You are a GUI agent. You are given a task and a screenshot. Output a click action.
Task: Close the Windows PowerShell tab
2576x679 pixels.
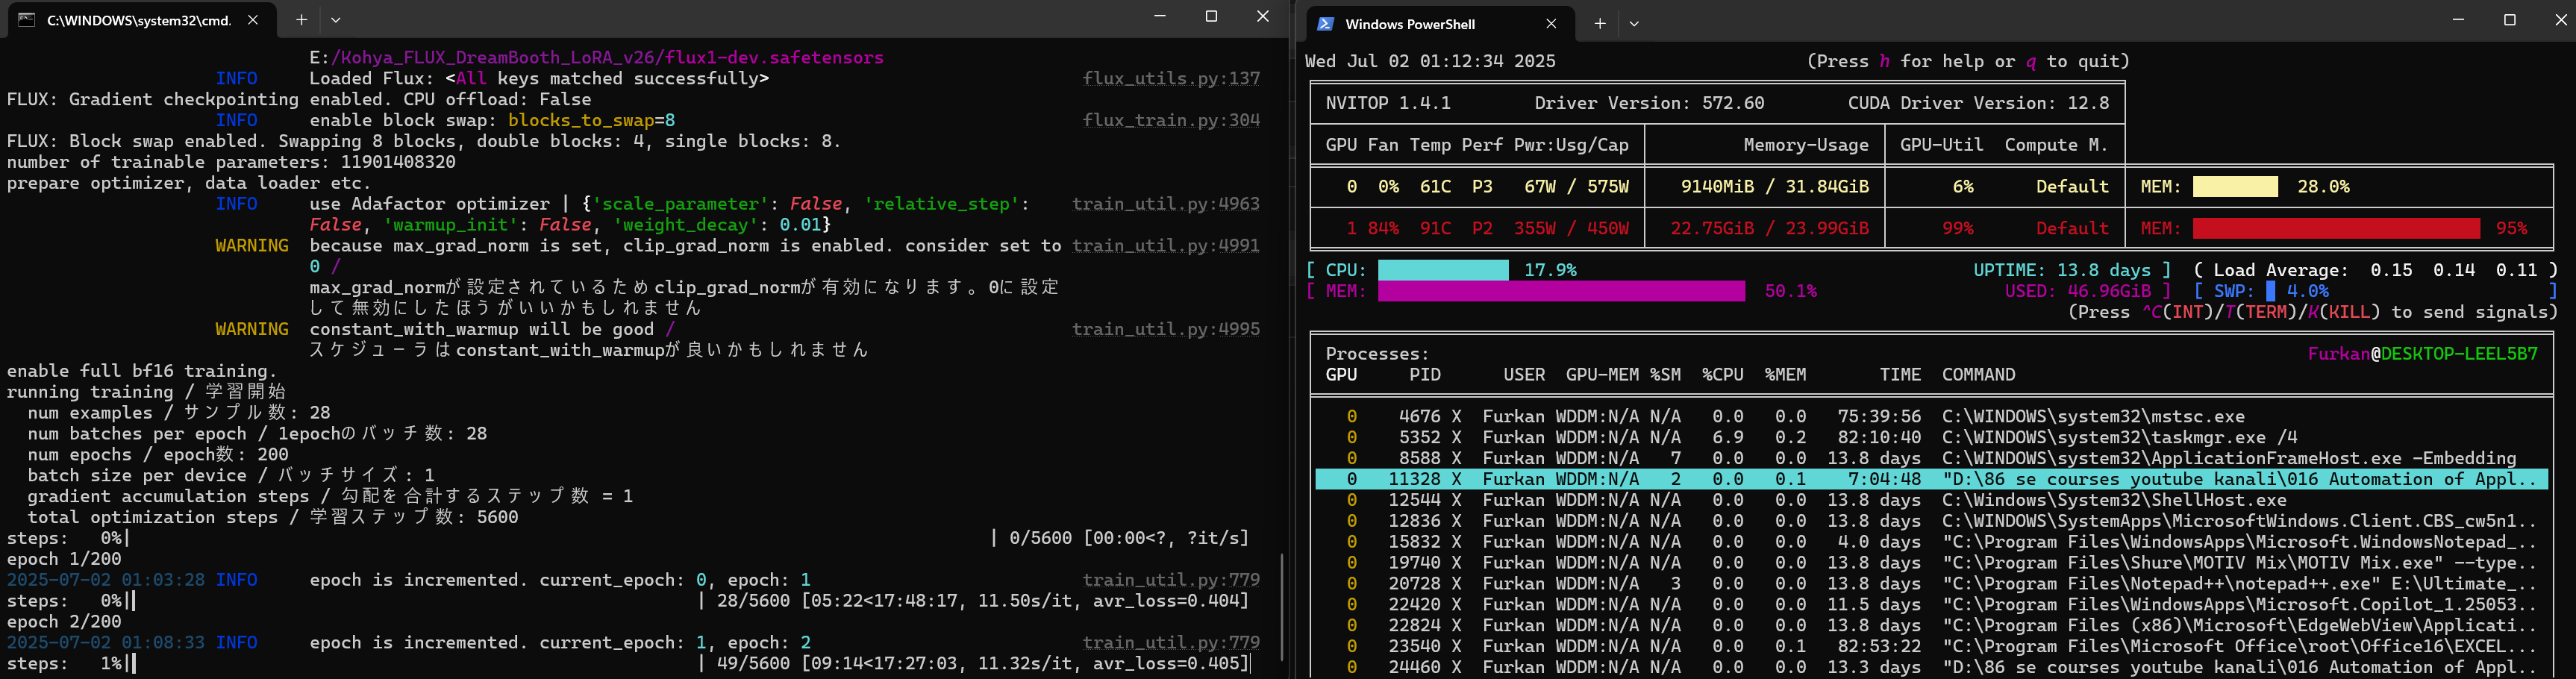(1551, 24)
